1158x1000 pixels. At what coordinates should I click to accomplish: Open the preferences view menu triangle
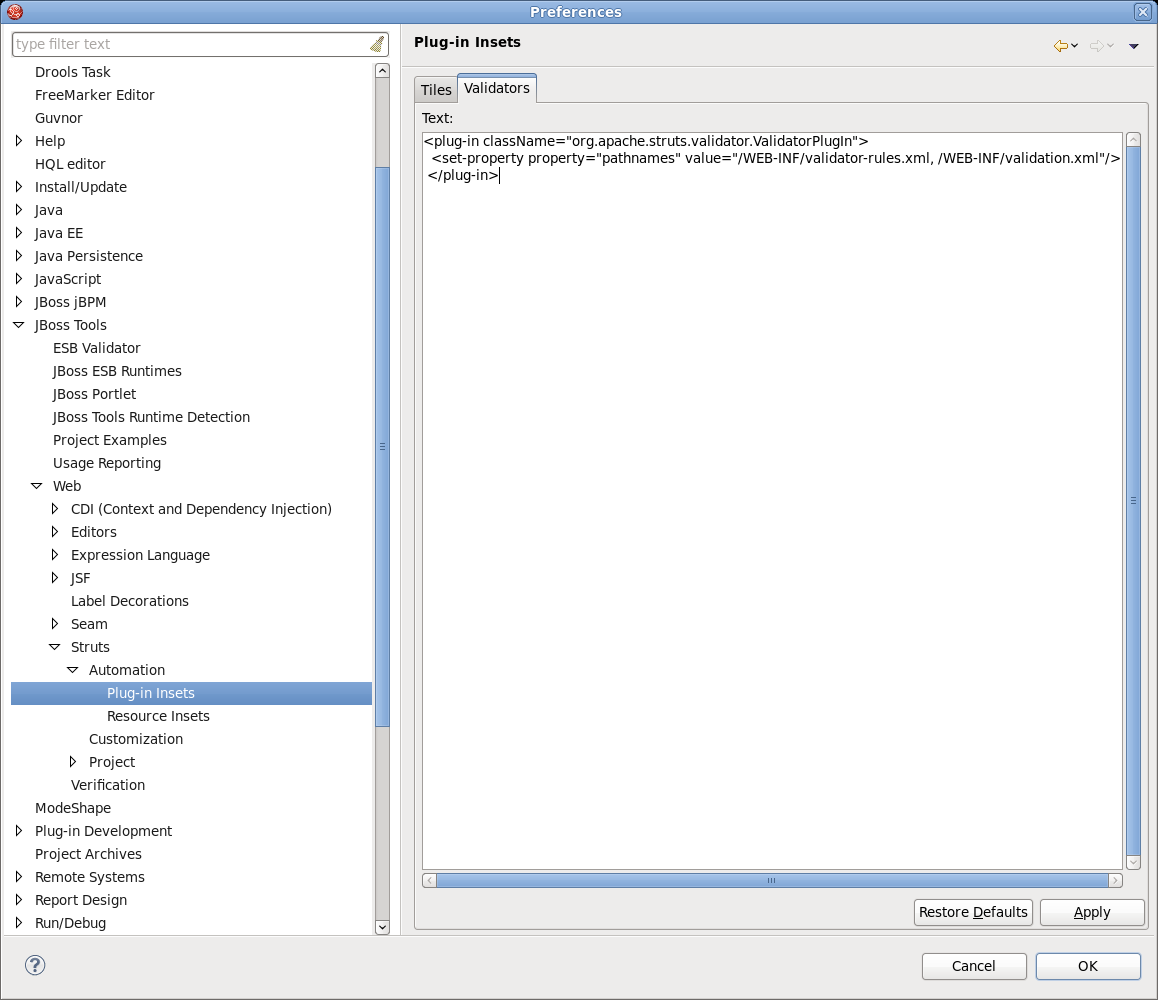coord(1134,46)
